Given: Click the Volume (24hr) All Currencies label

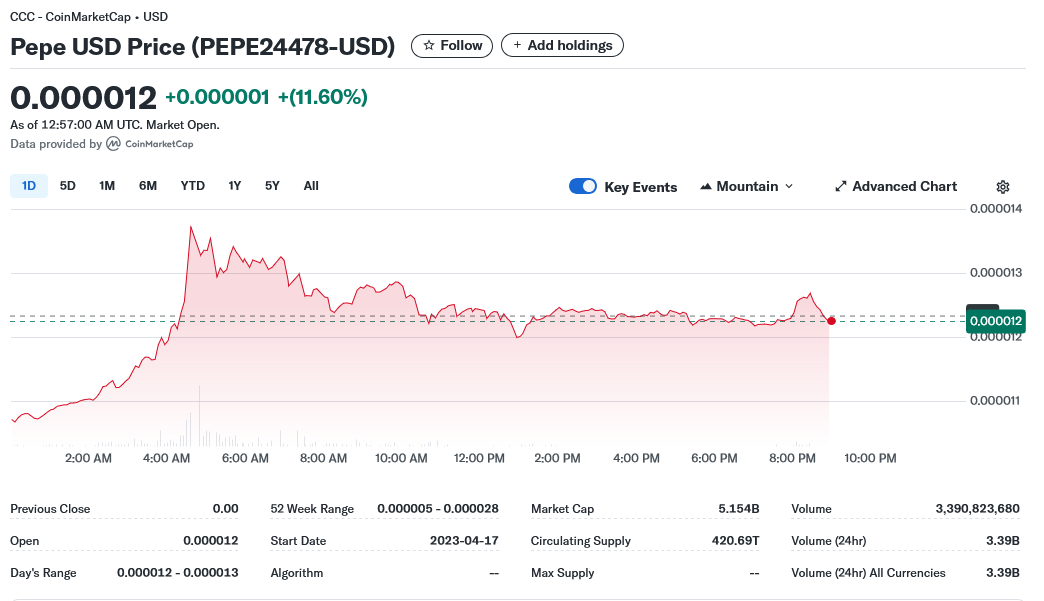Looking at the screenshot, I should 868,572.
